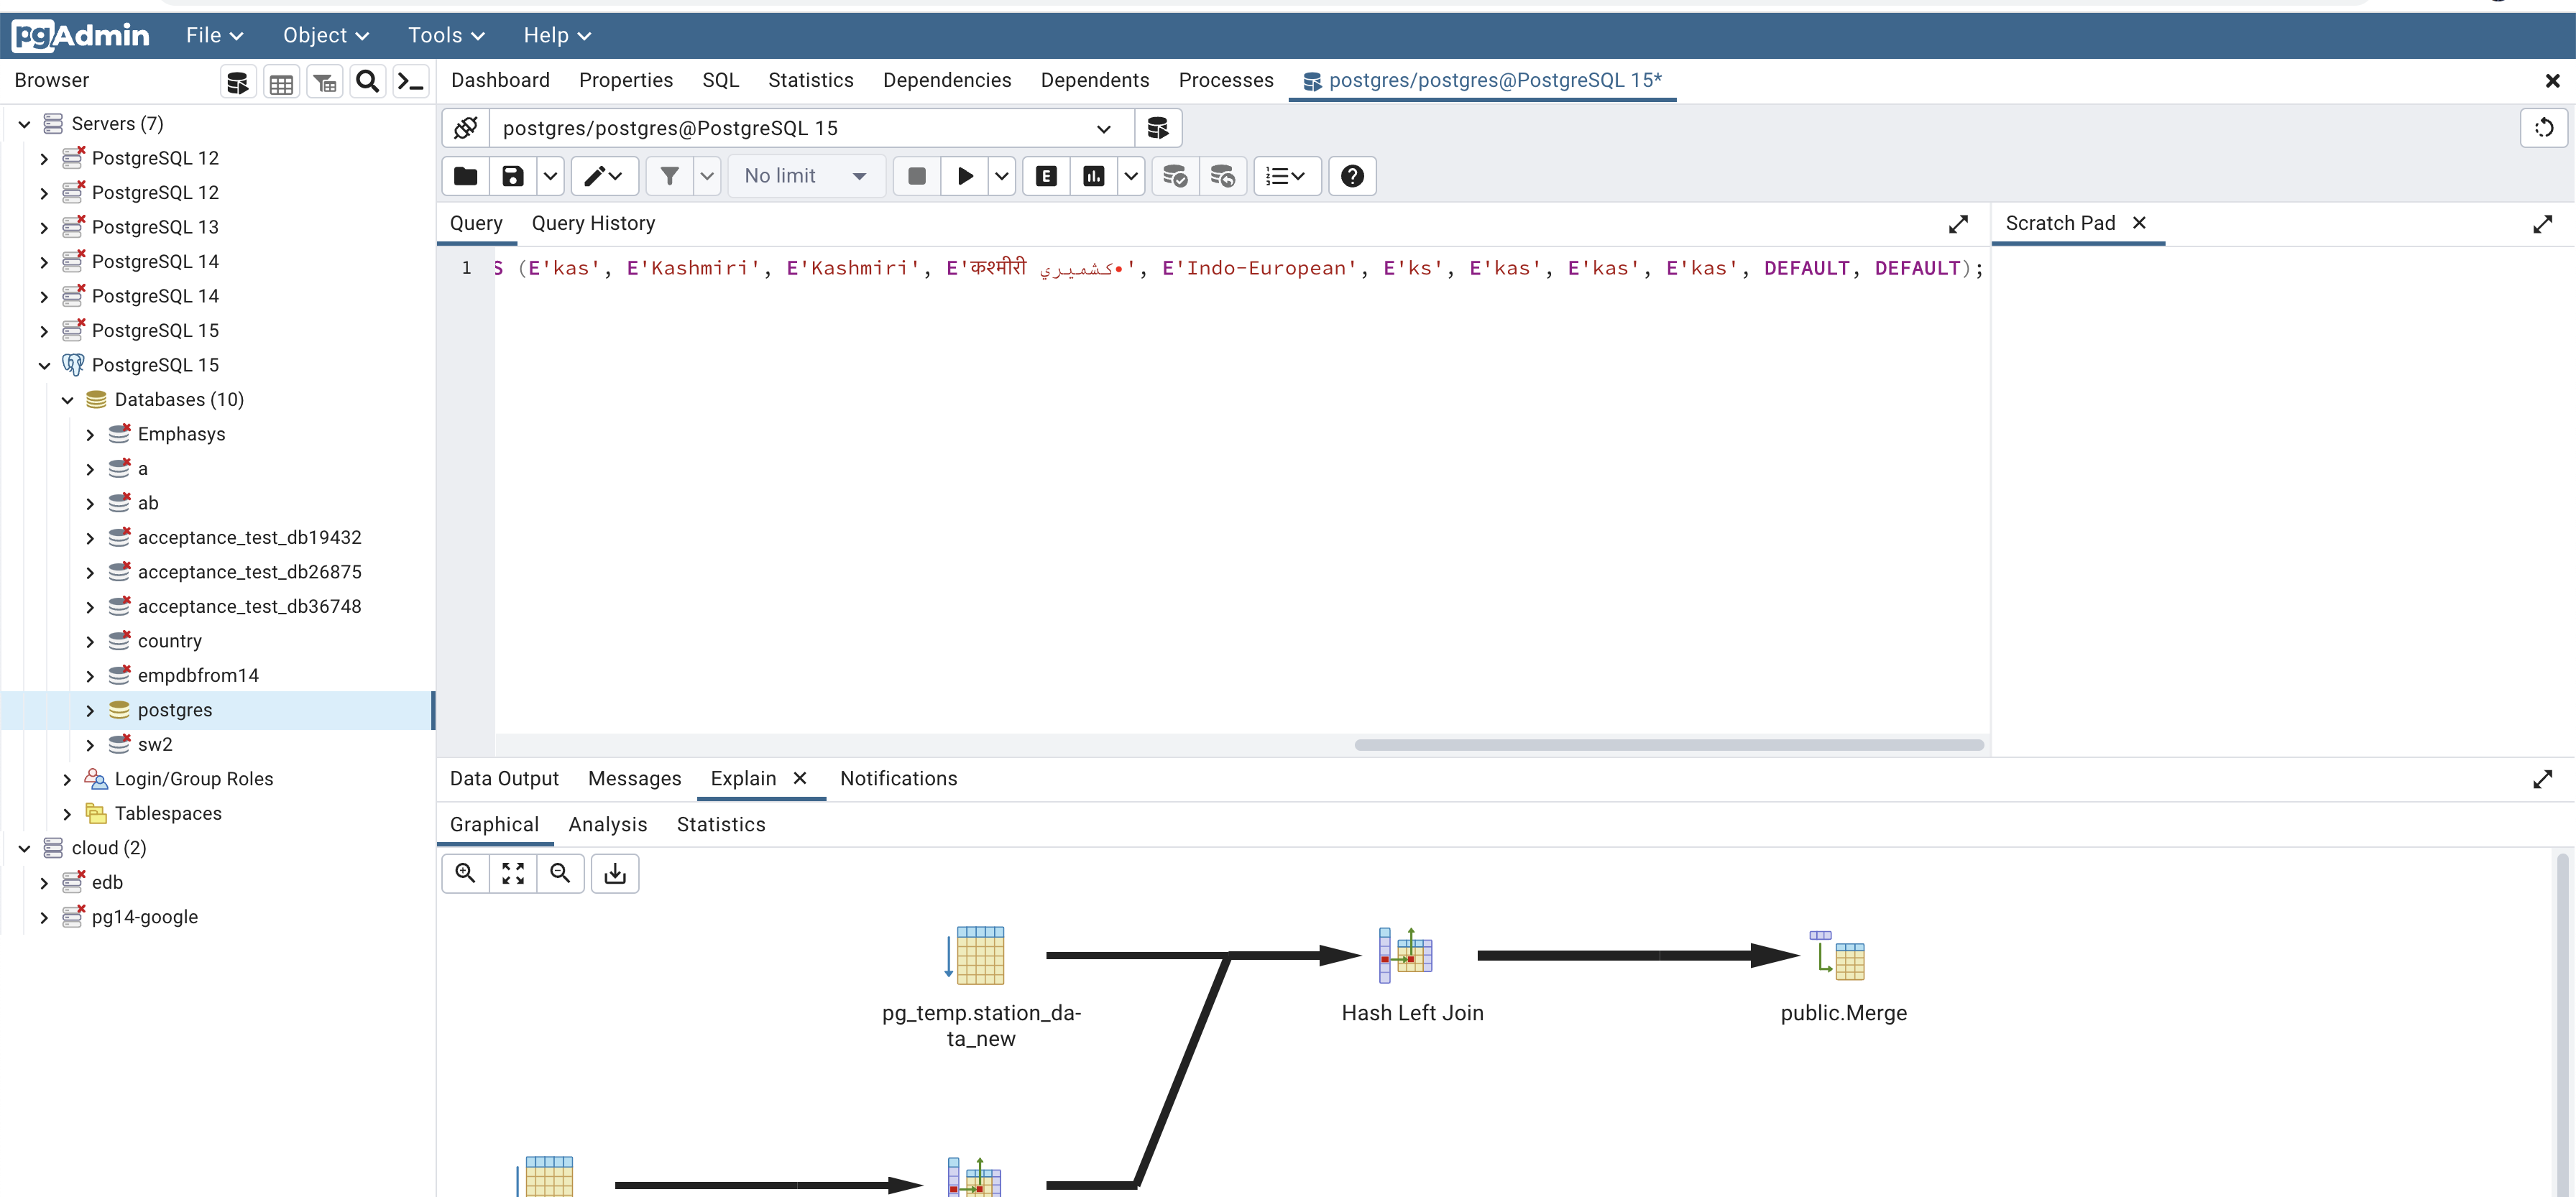Open Search Objects via magnifier icon

[x=367, y=81]
